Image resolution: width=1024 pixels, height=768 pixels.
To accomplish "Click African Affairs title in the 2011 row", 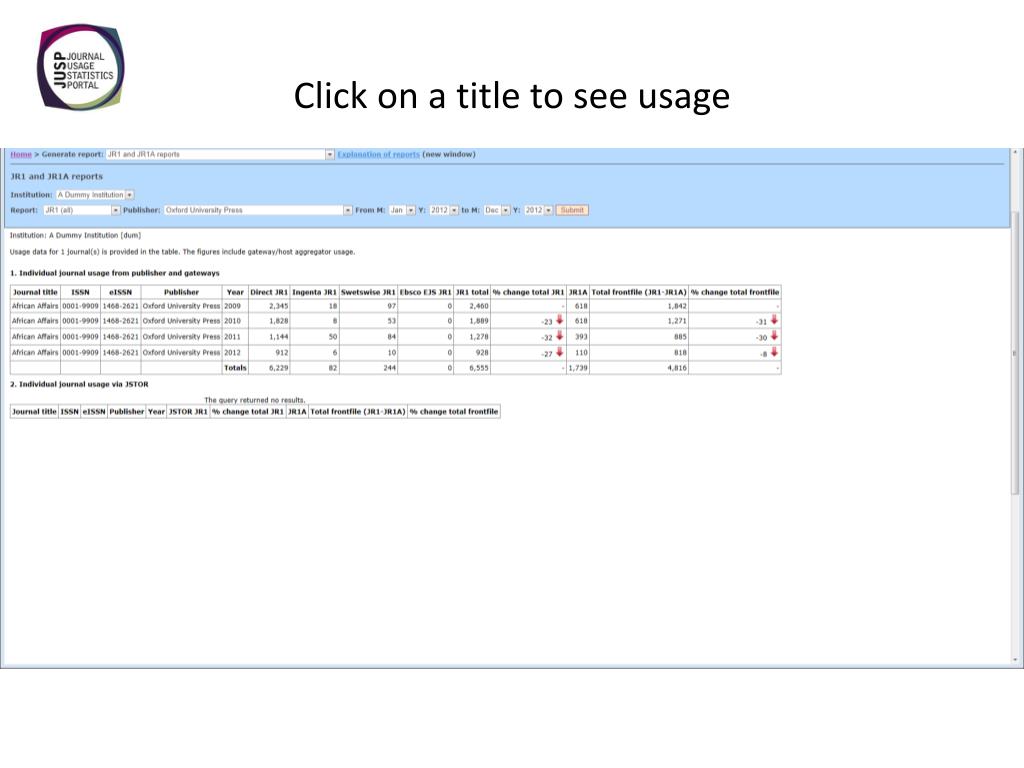I will pyautogui.click(x=35, y=336).
